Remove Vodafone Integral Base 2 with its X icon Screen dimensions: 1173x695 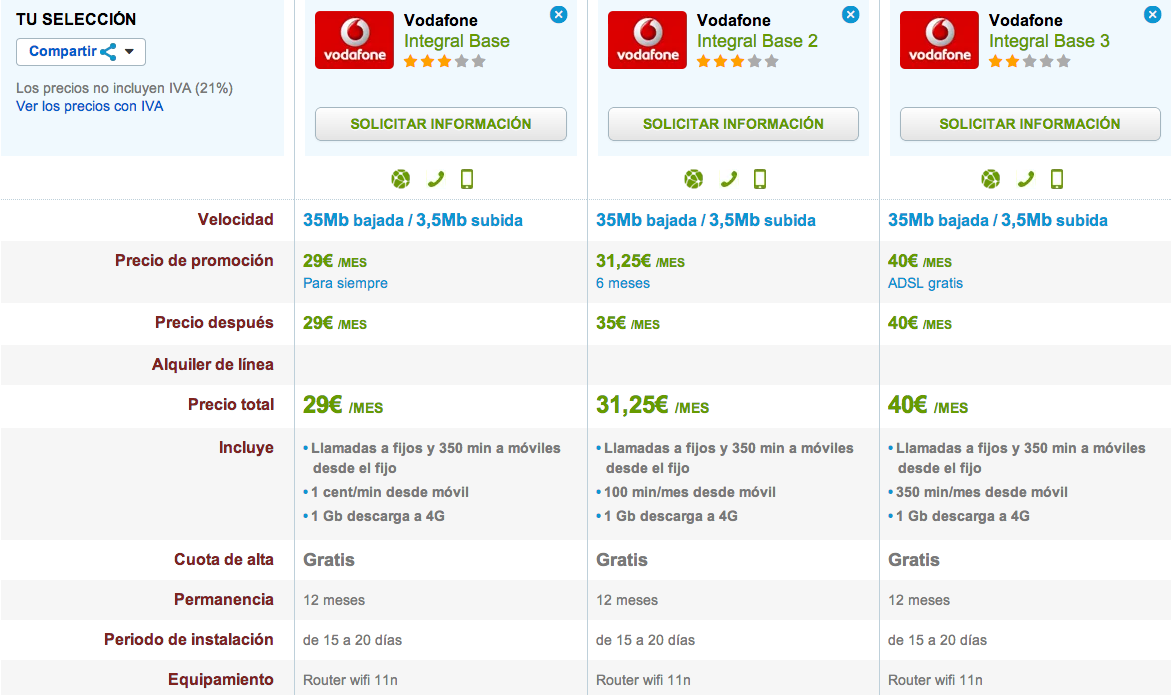tap(851, 14)
